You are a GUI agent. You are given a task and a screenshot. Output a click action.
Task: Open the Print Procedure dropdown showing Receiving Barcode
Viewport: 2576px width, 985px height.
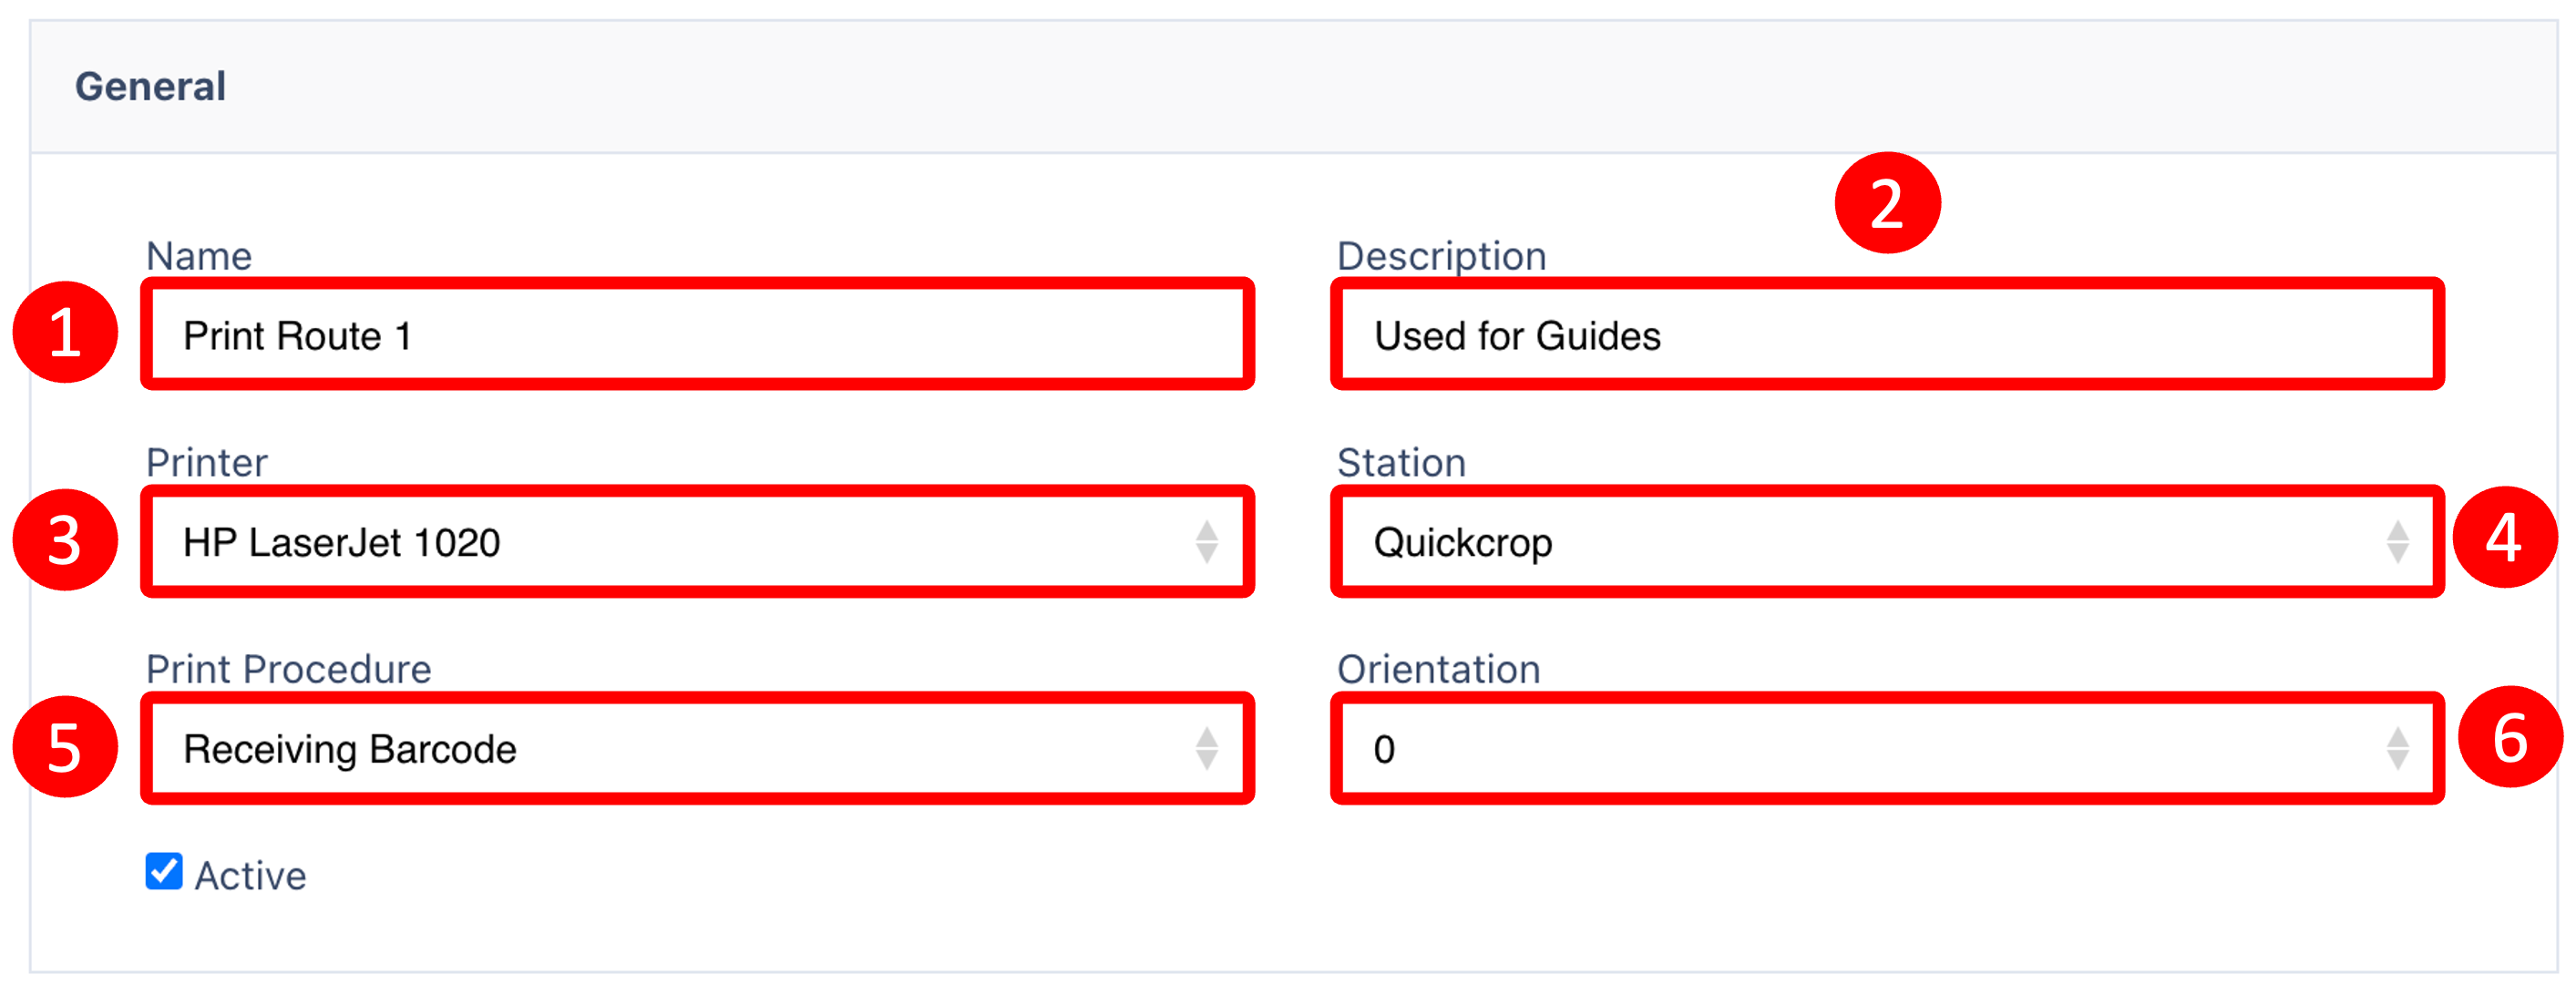point(697,749)
